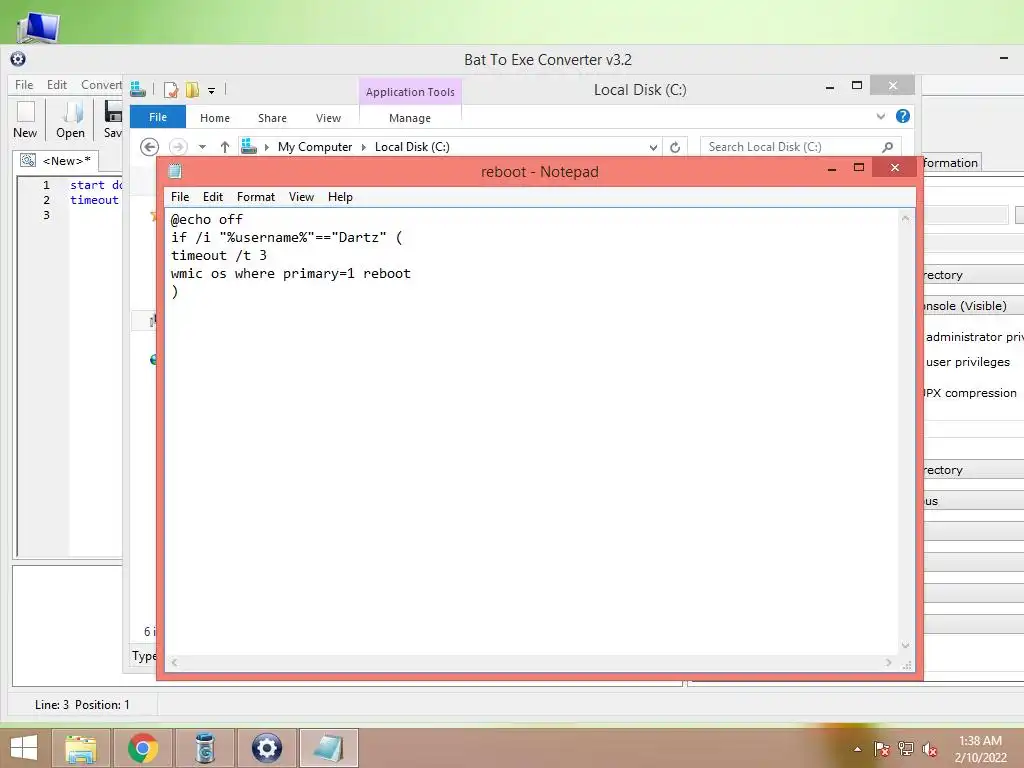1024x768 pixels.
Task: Select the <New>* editor tab
Action: [56, 161]
